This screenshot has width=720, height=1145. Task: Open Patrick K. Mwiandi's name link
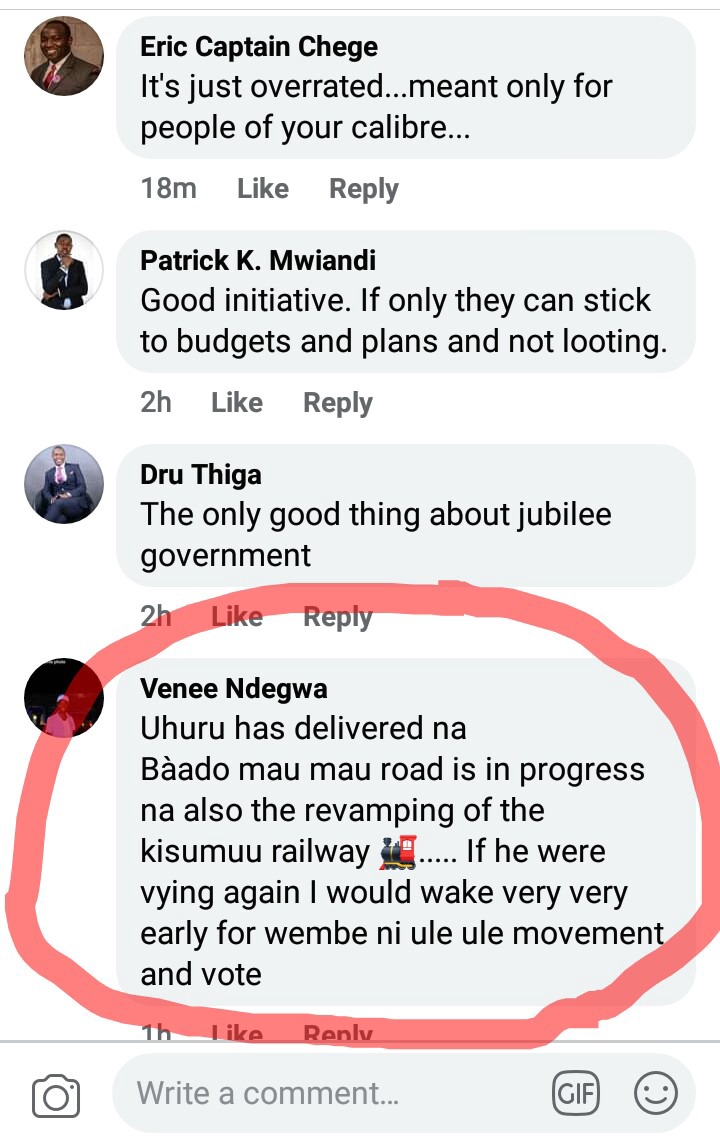[258, 261]
